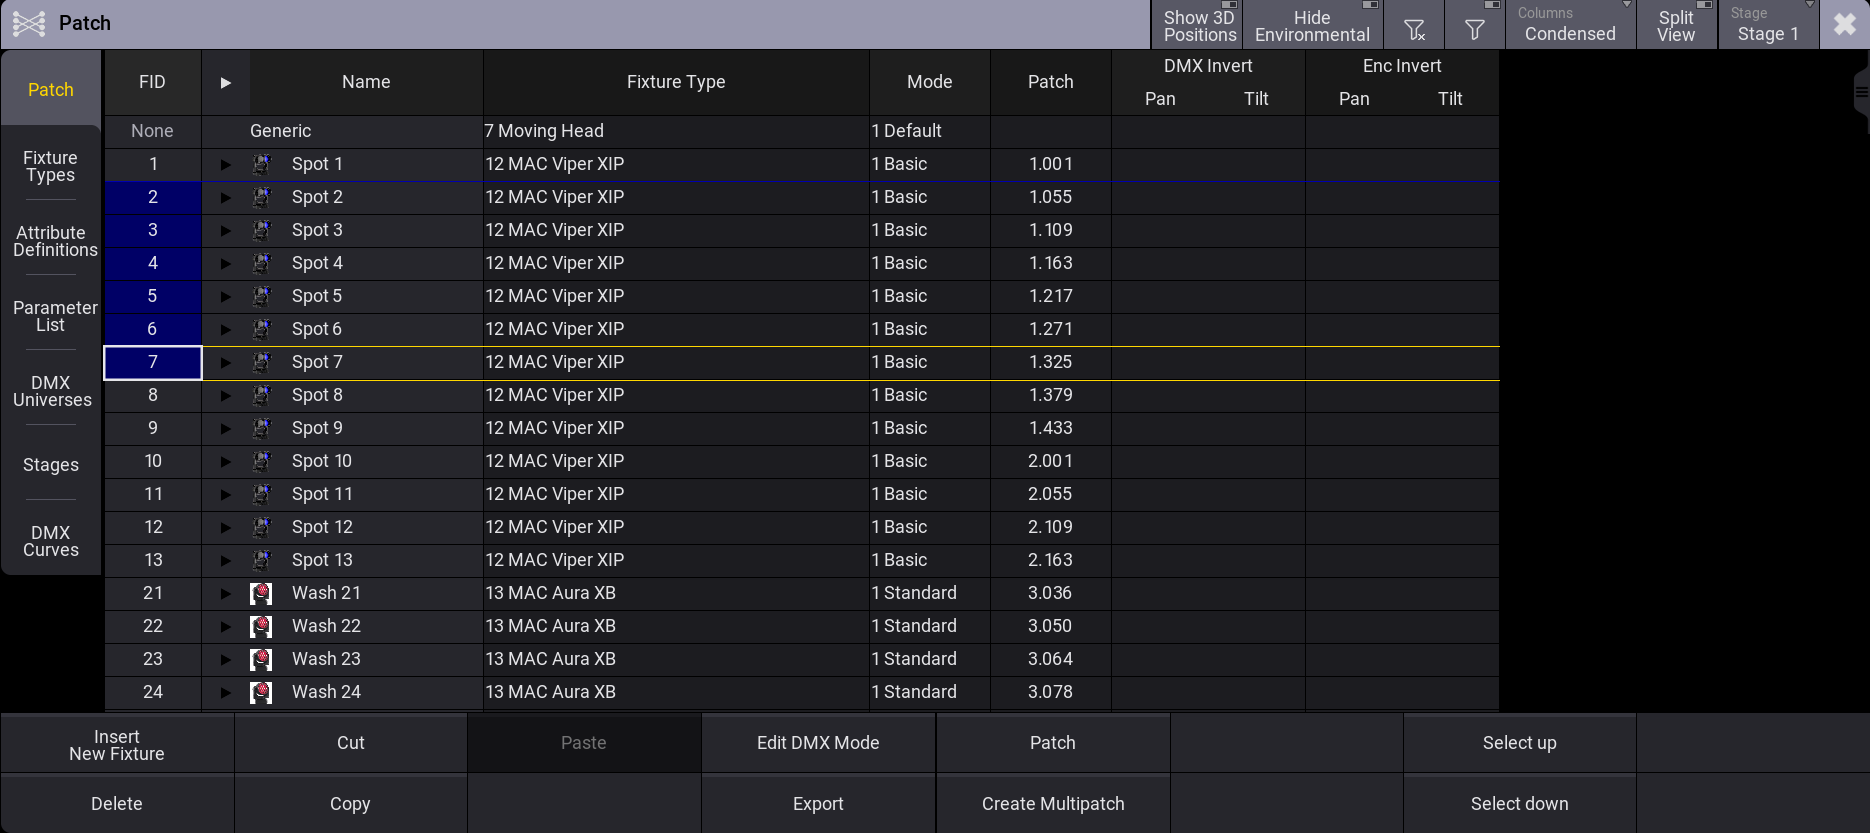Click Create Multipatch button
This screenshot has width=1870, height=833.
[1053, 804]
